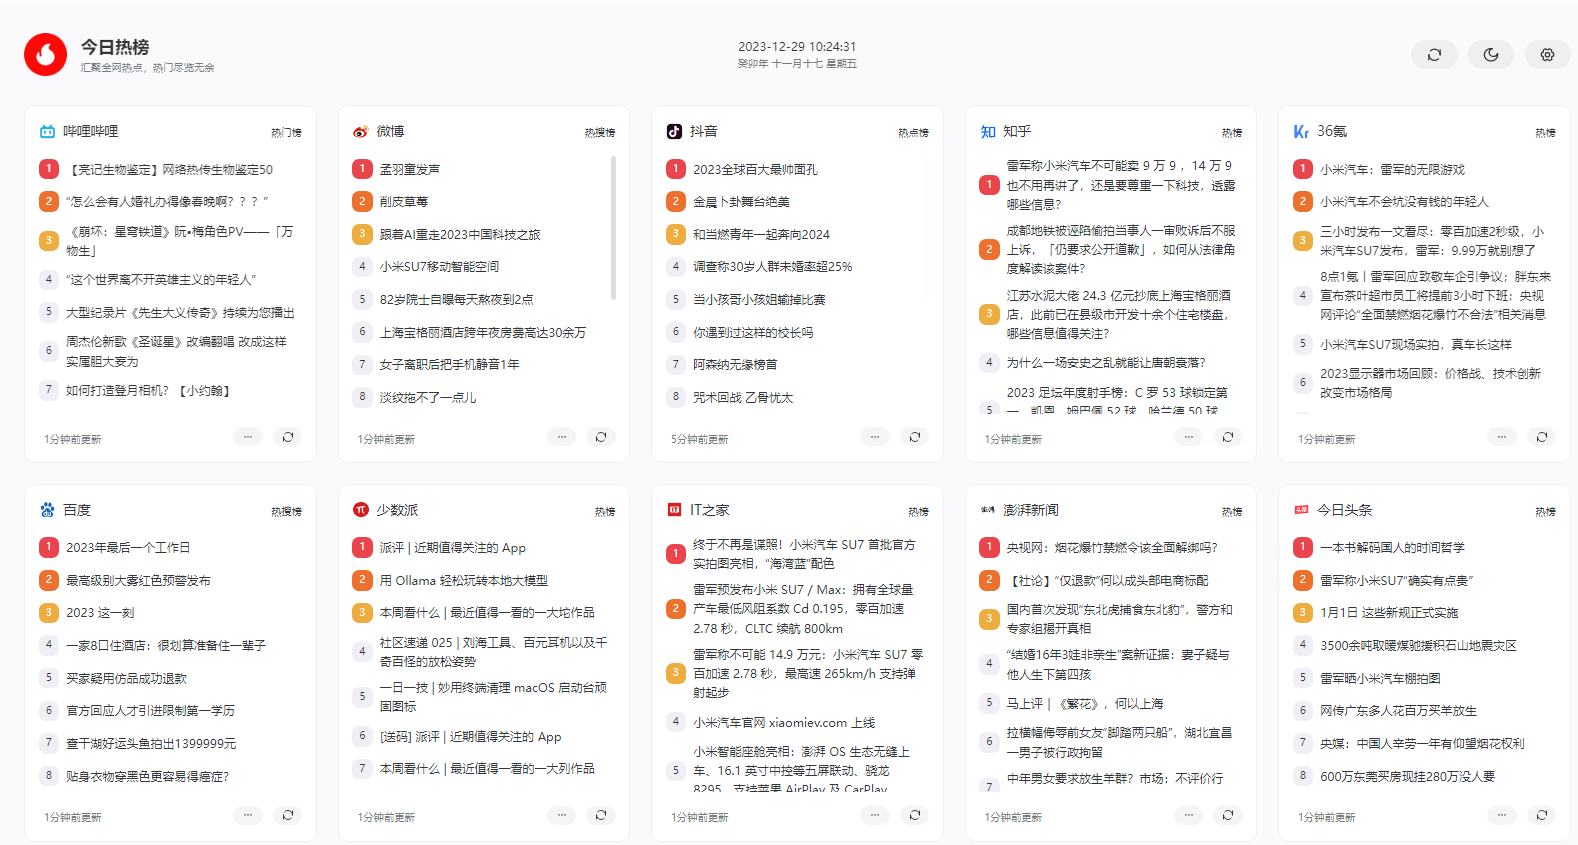Click the 热榜 tag on 今日头条 card
The height and width of the screenshot is (845, 1578).
(x=1546, y=511)
